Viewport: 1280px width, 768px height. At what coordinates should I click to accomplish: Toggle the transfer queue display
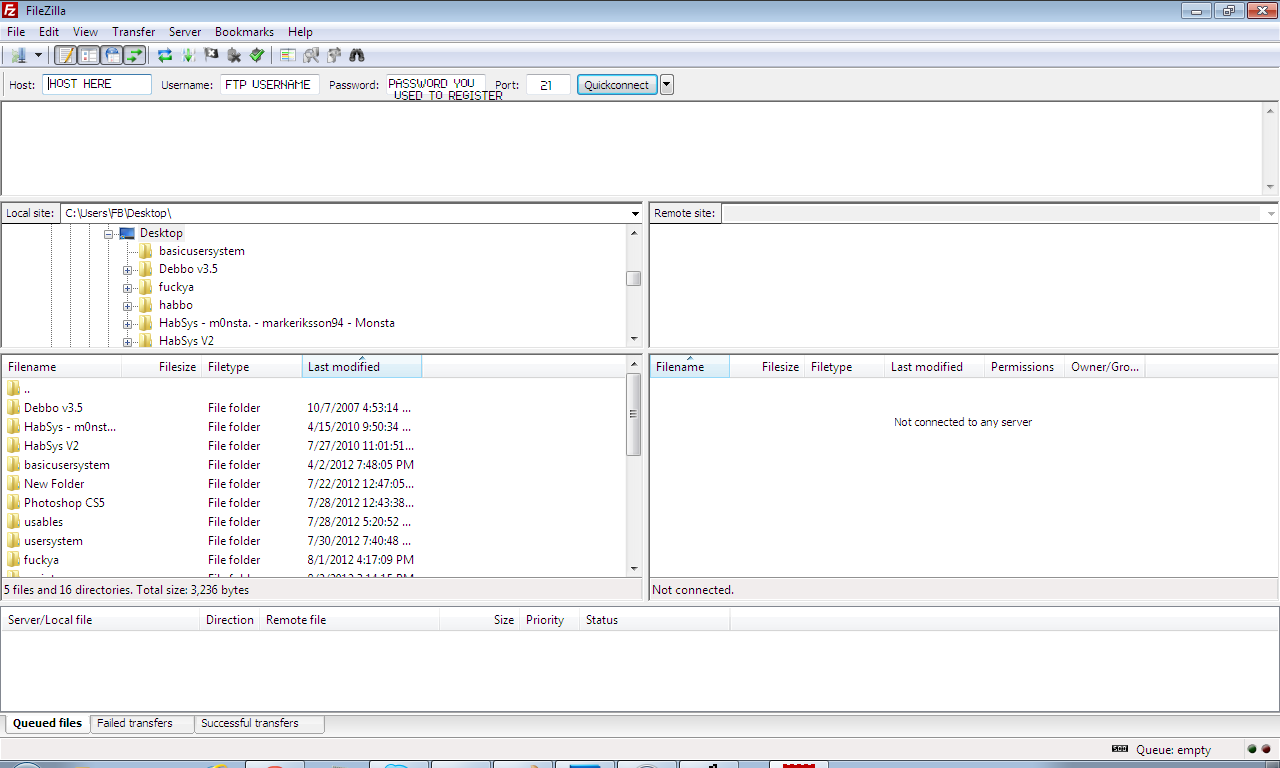[134, 55]
